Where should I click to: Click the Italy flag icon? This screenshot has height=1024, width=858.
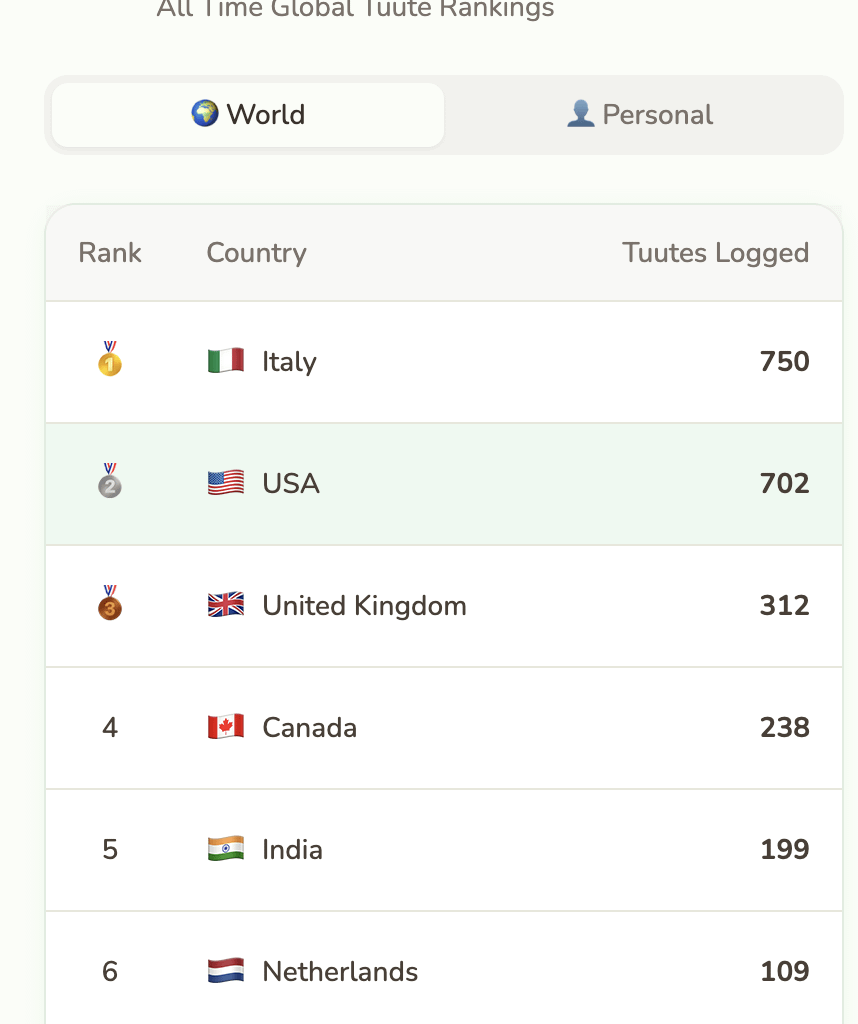(x=225, y=361)
